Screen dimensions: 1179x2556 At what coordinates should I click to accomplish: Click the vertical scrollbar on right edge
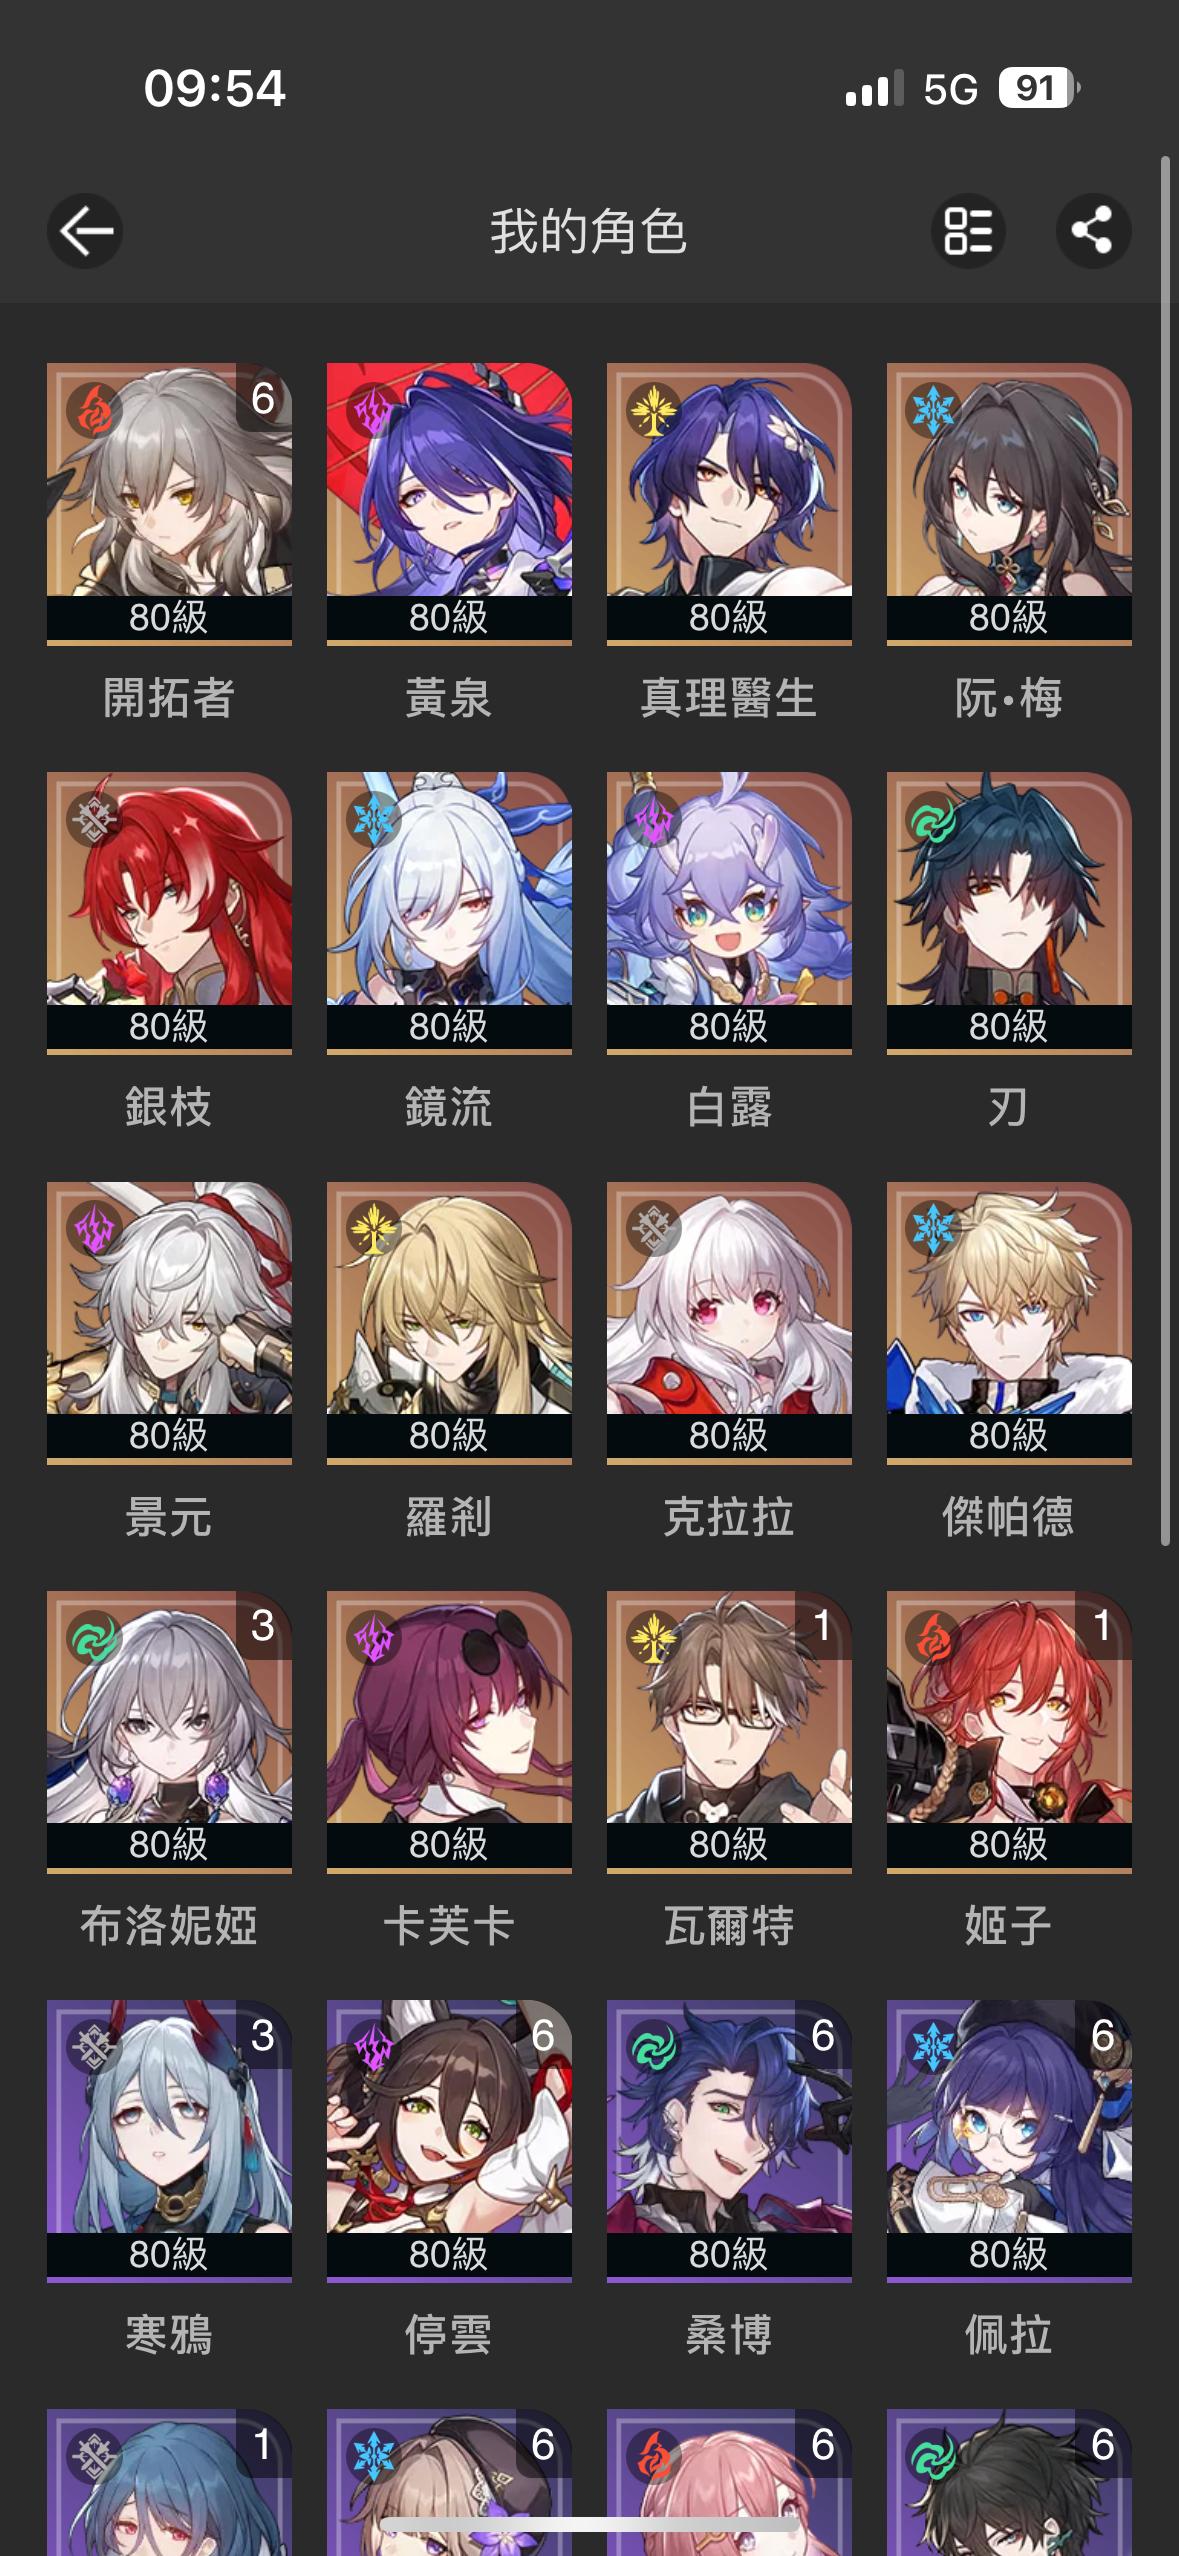point(1165,850)
